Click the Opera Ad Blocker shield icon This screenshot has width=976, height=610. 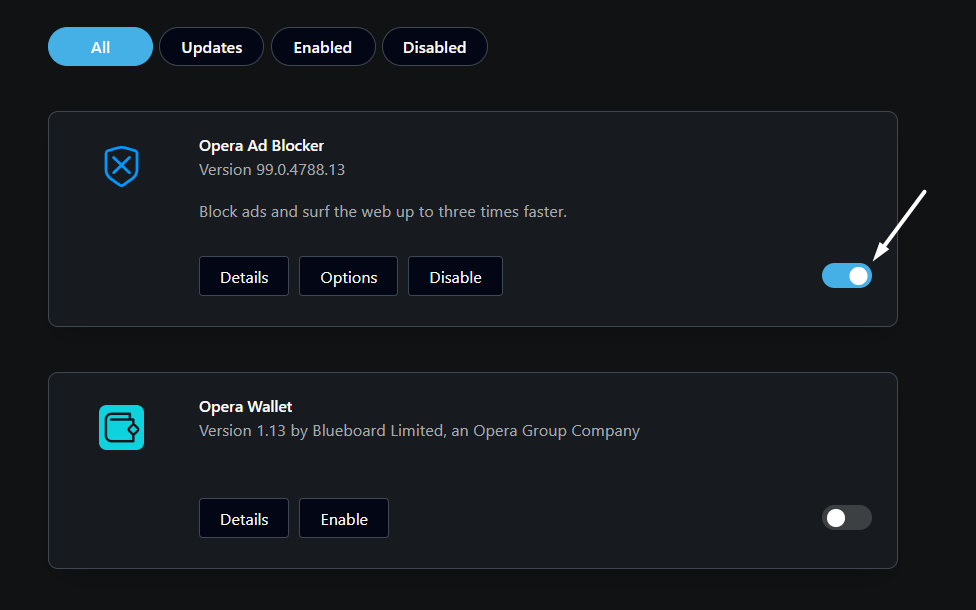[x=121, y=166]
